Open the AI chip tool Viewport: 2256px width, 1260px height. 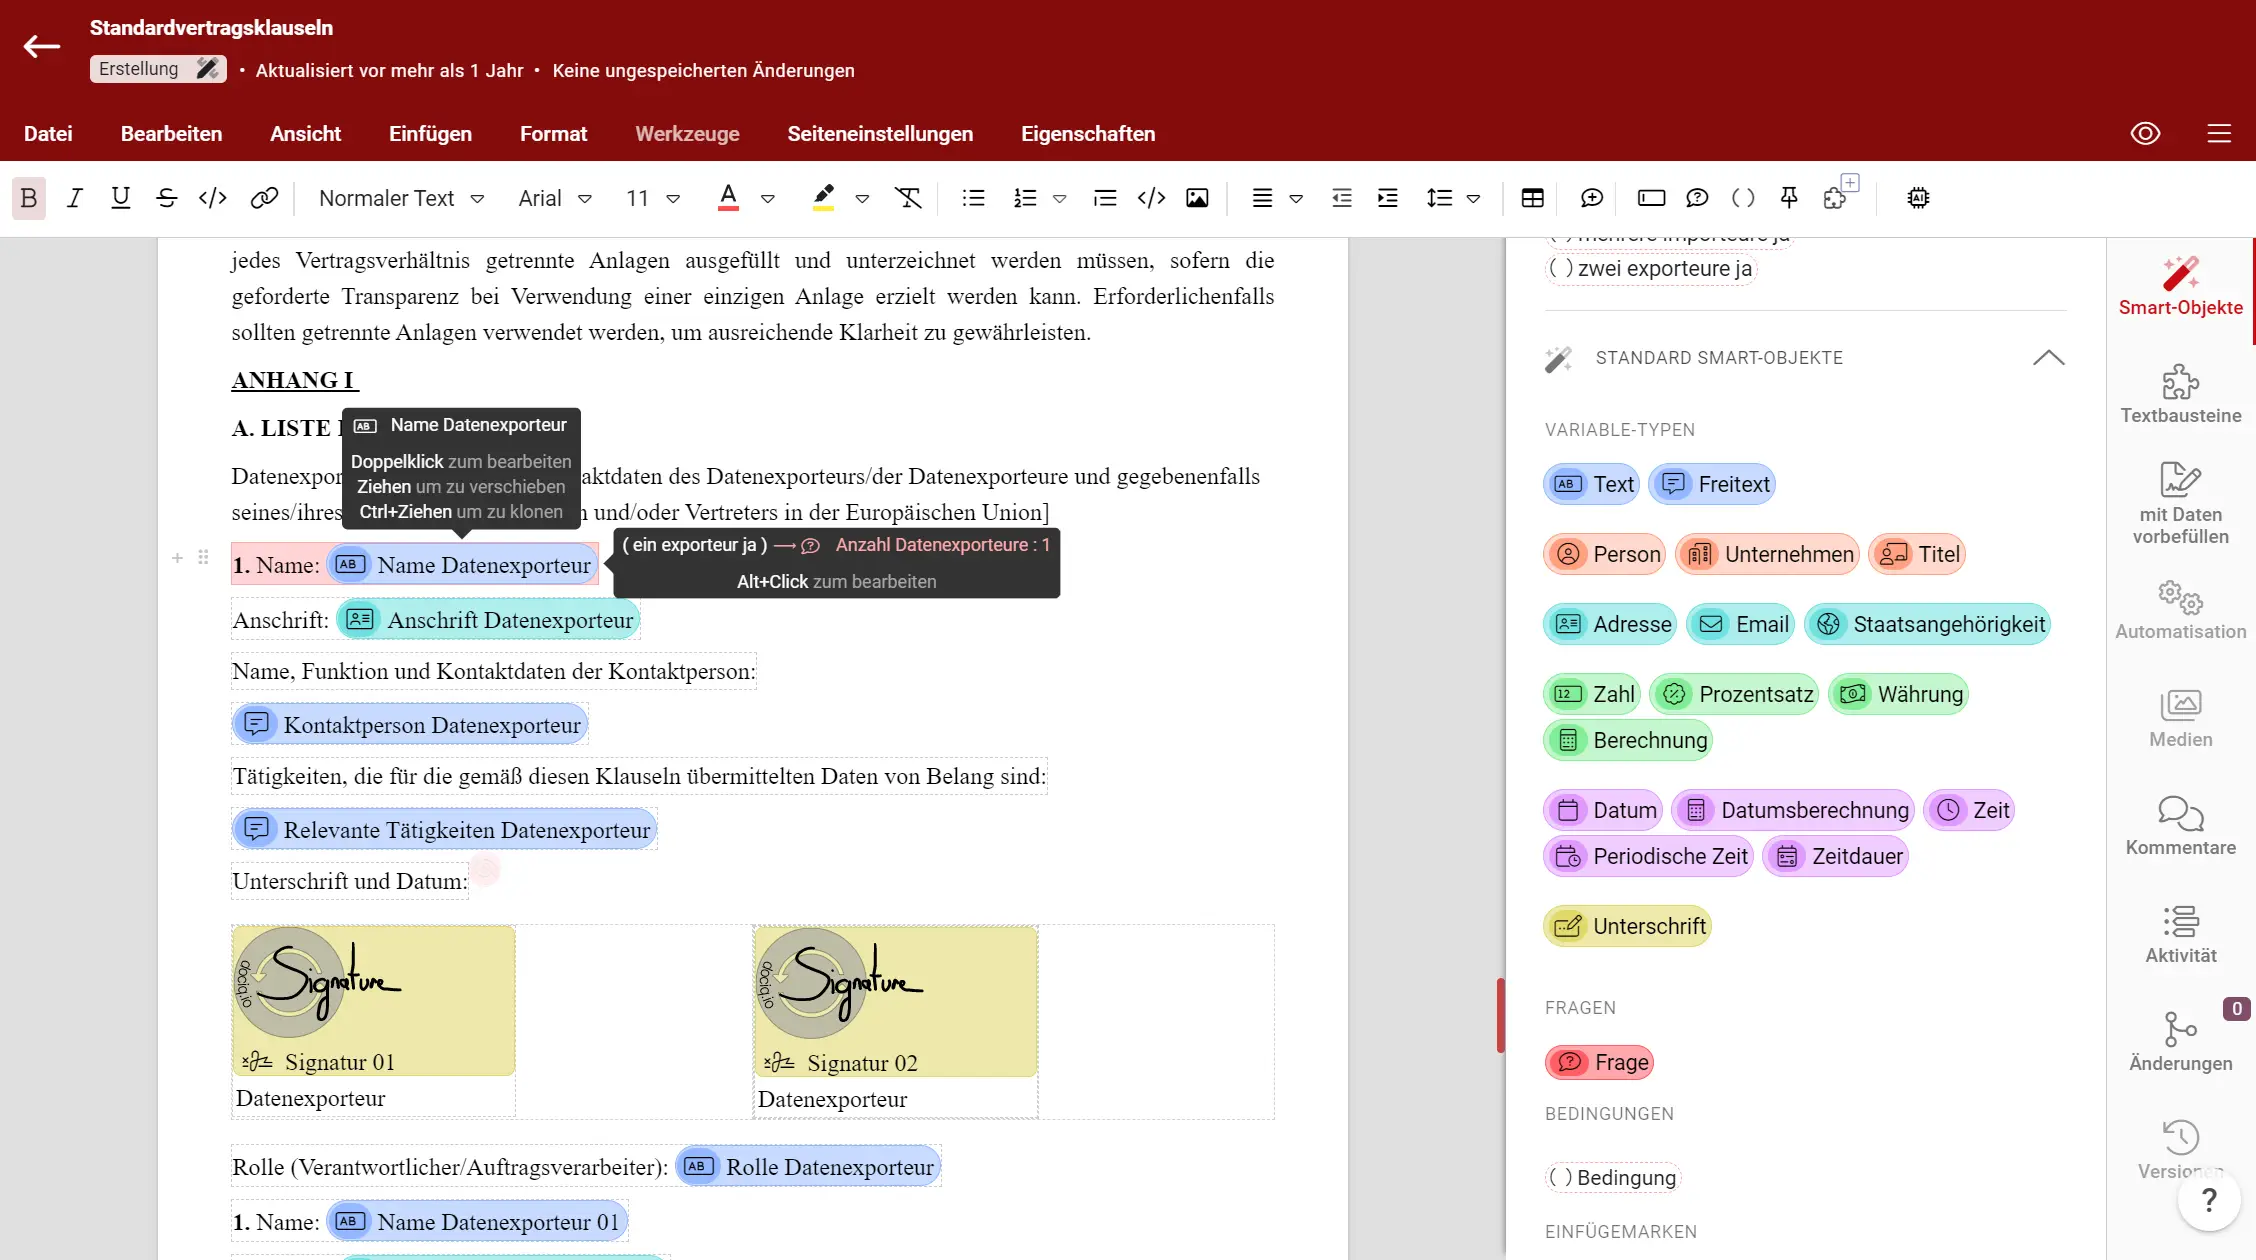click(1918, 198)
